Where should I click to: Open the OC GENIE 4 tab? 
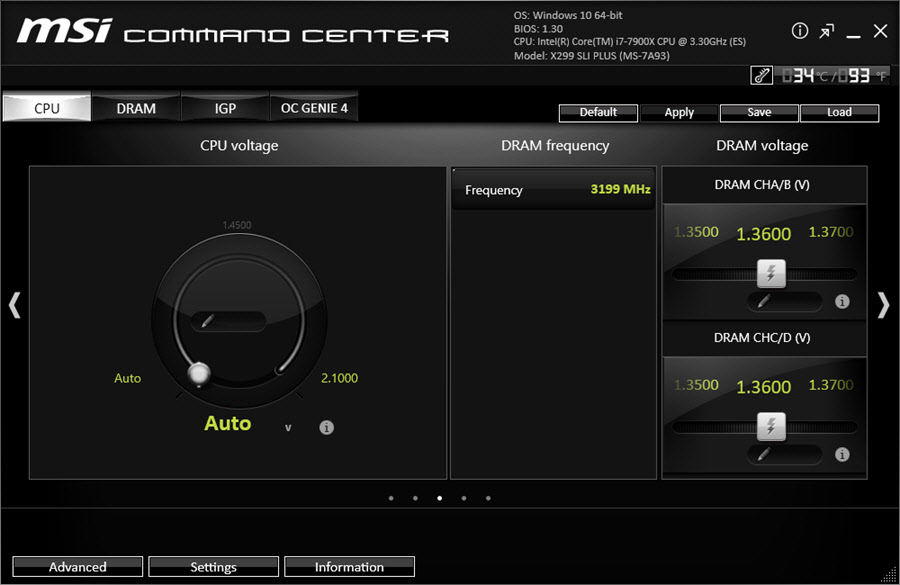[x=314, y=108]
